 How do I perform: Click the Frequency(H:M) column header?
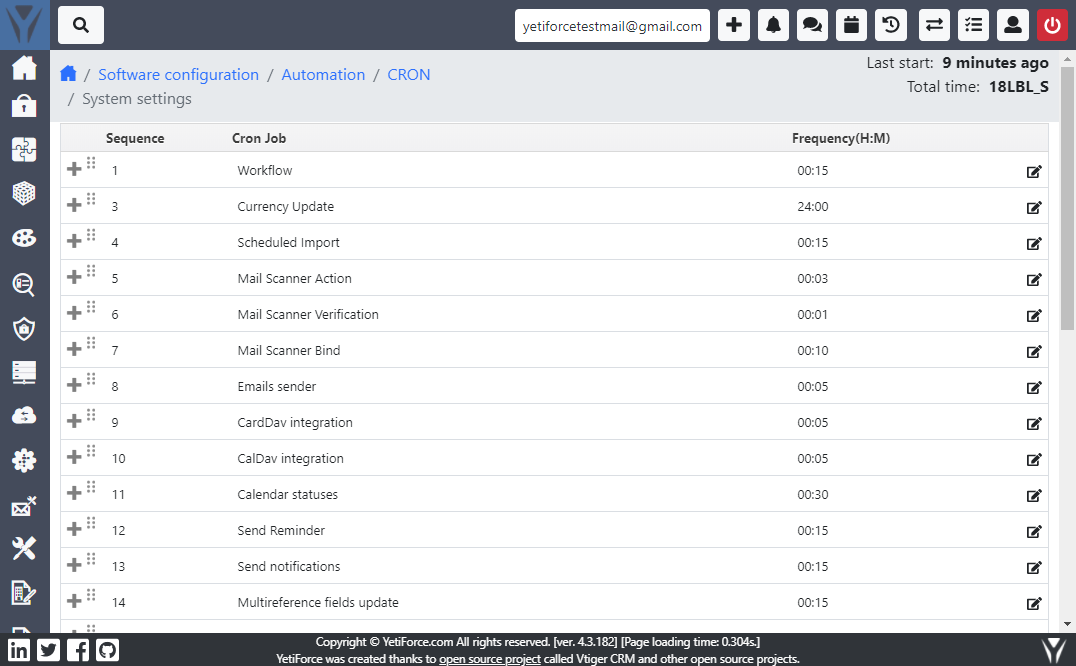841,138
